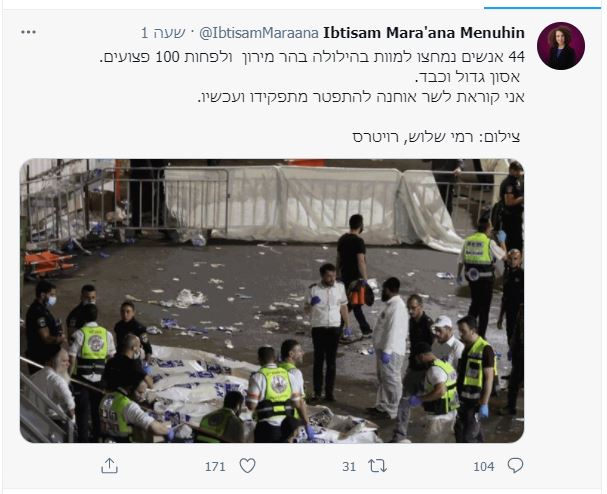Open the '1 שעה' timestamp link

163,33
